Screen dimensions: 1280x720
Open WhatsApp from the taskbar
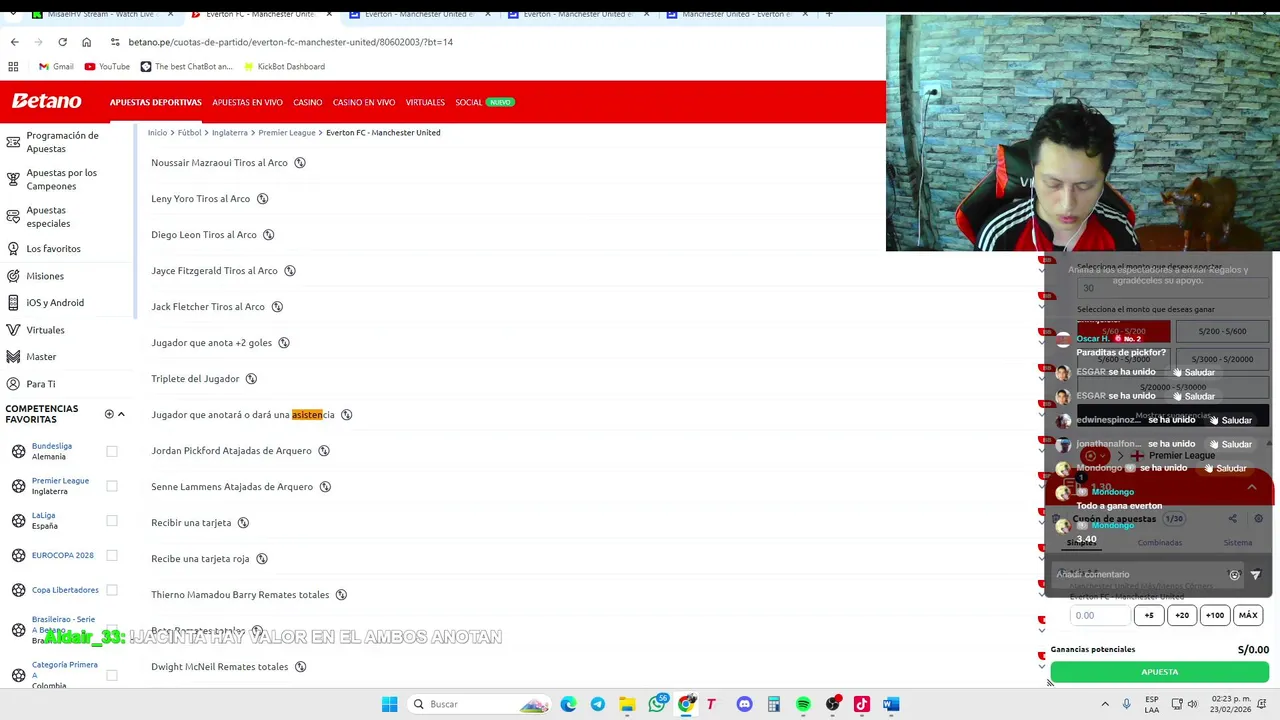coord(656,704)
